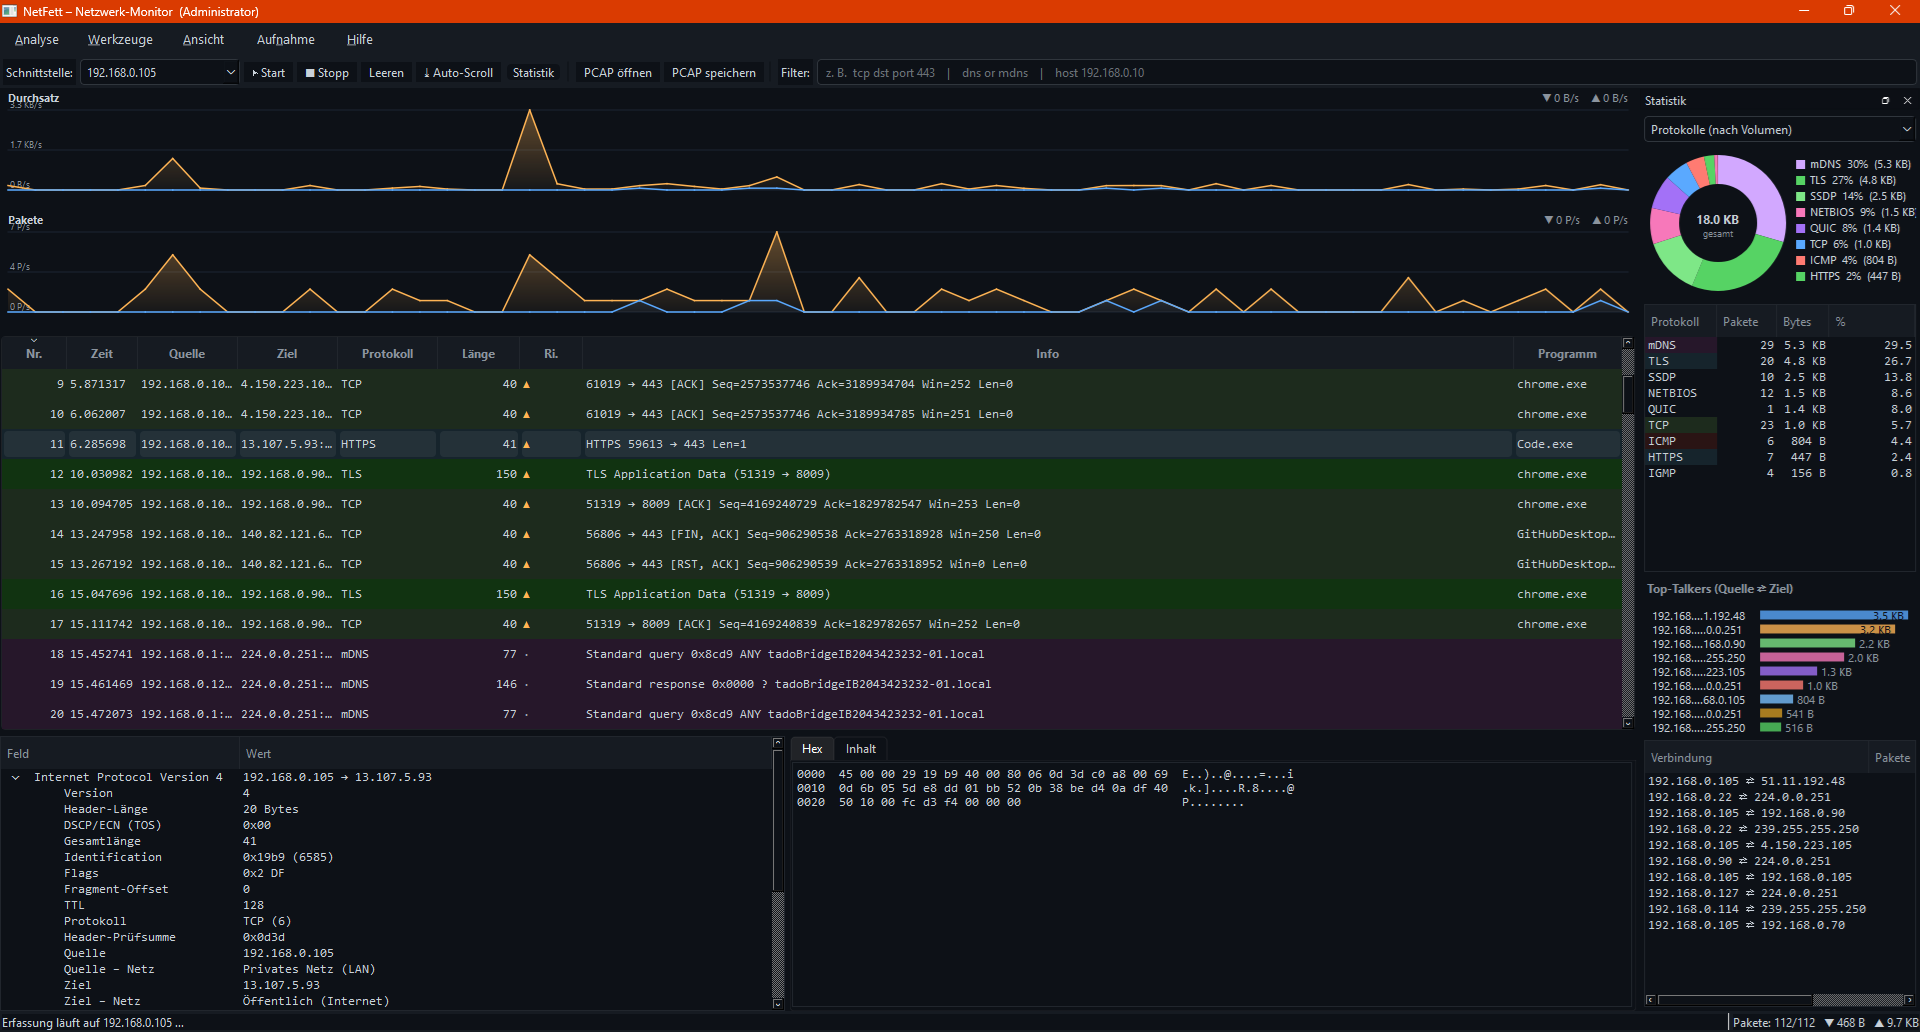Stop the capture with Stopp
Screen dimensions: 1920x1032
(x=327, y=73)
